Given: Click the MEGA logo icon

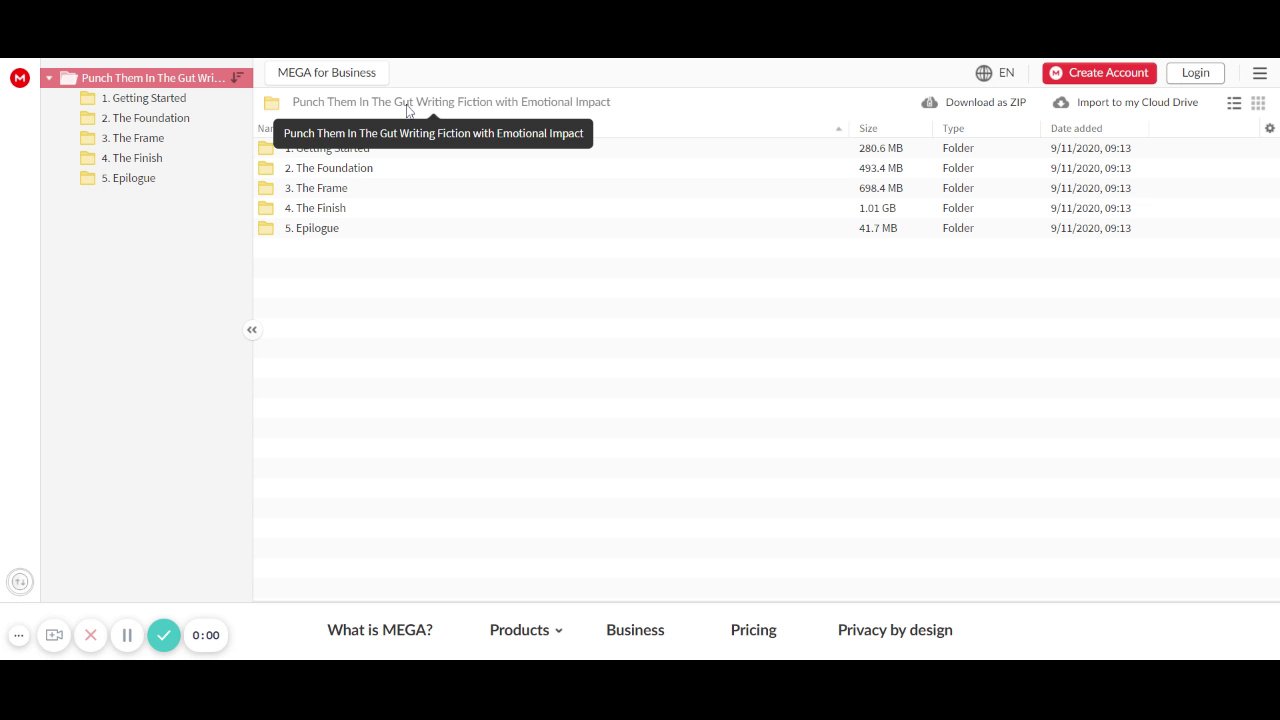Looking at the screenshot, I should click(20, 78).
